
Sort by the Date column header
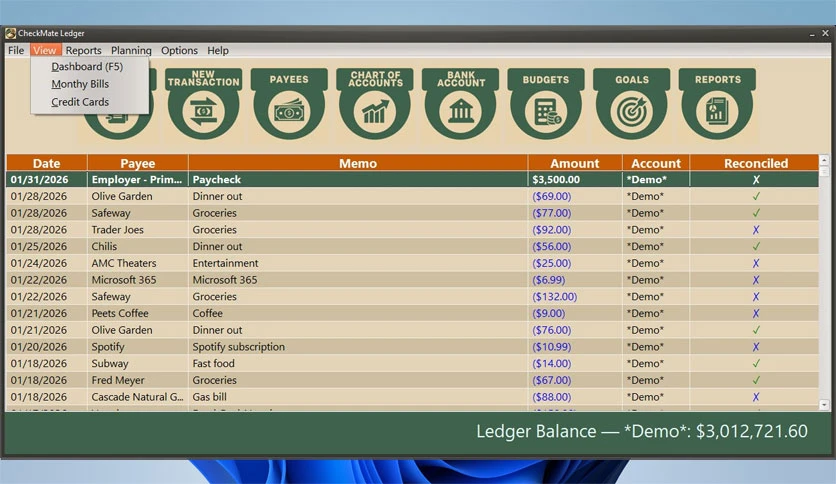coord(46,163)
